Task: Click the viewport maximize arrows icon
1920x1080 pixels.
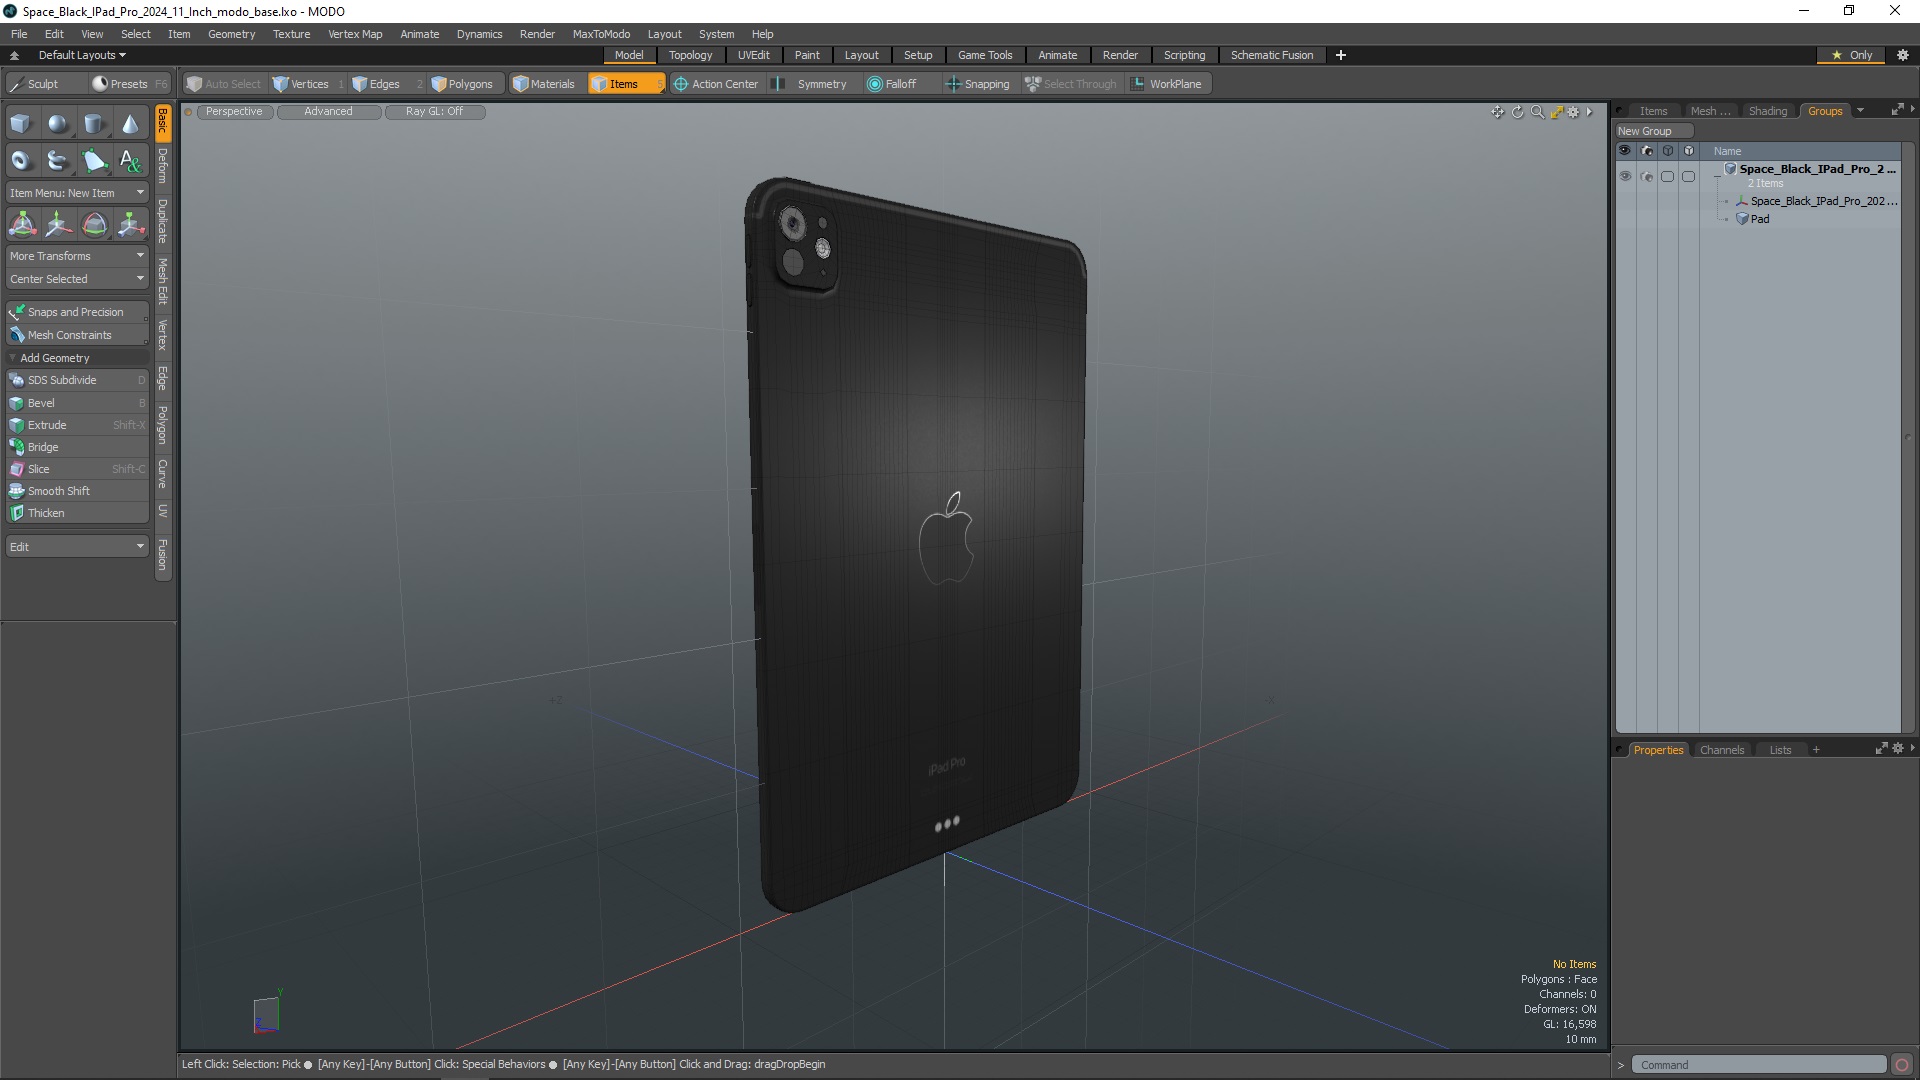Action: tap(1556, 112)
